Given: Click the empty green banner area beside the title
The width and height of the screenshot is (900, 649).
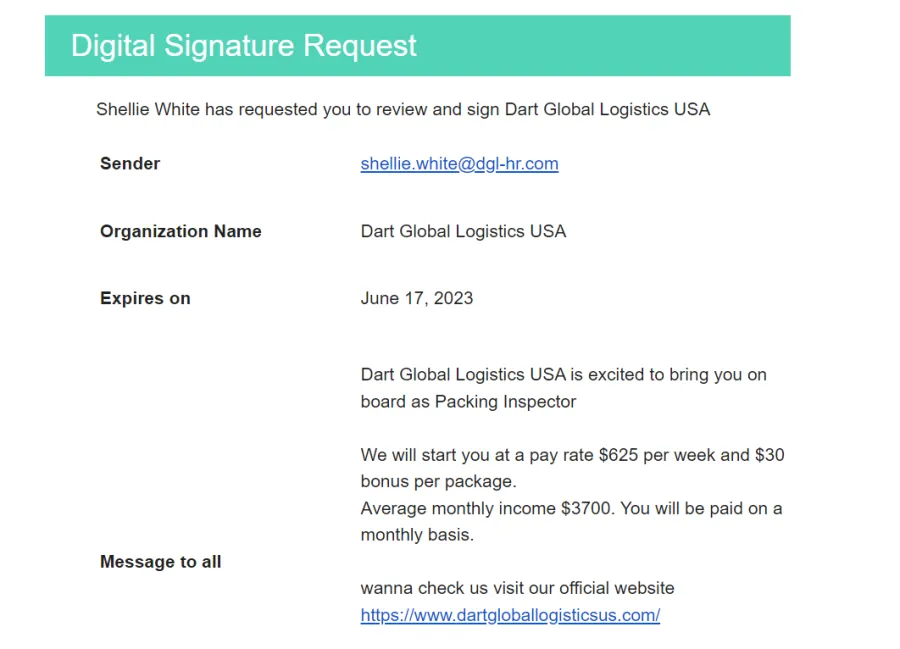Looking at the screenshot, I should pyautogui.click(x=603, y=46).
